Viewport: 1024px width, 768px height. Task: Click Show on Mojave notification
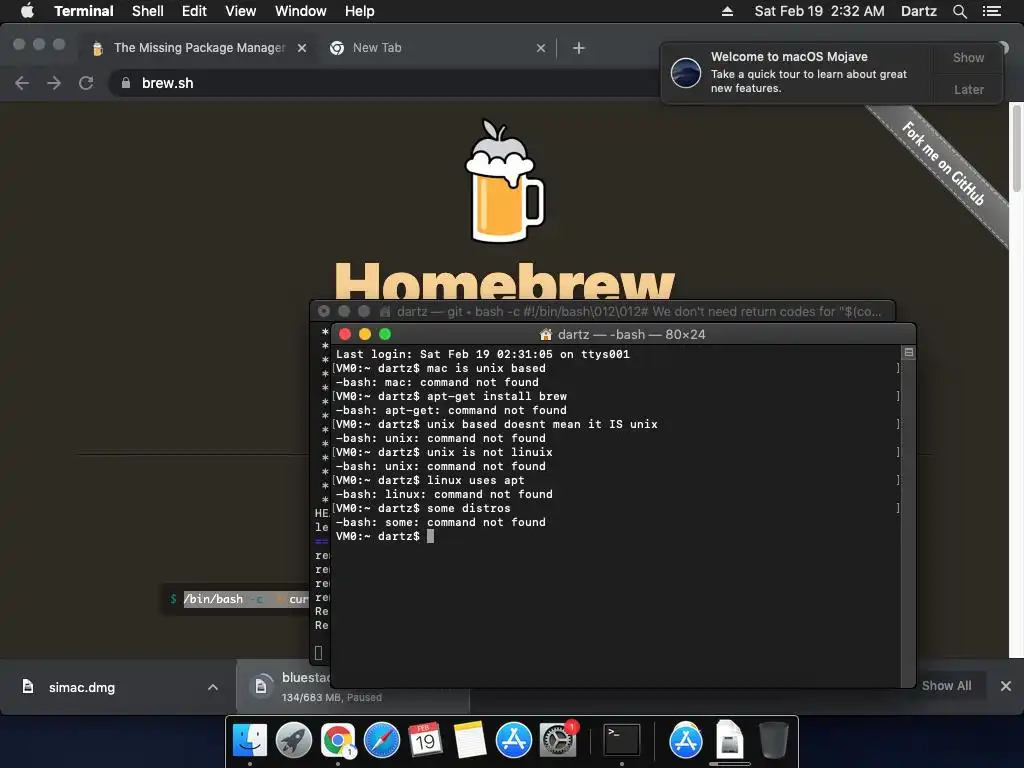click(x=968, y=57)
